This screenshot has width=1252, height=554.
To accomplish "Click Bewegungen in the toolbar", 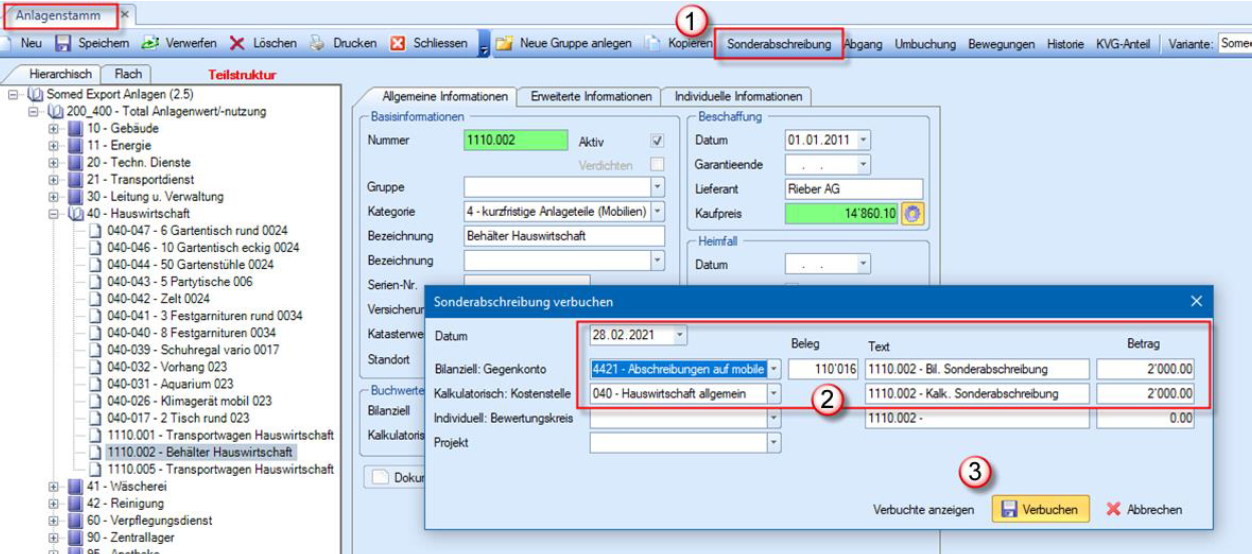I will (x=1001, y=44).
